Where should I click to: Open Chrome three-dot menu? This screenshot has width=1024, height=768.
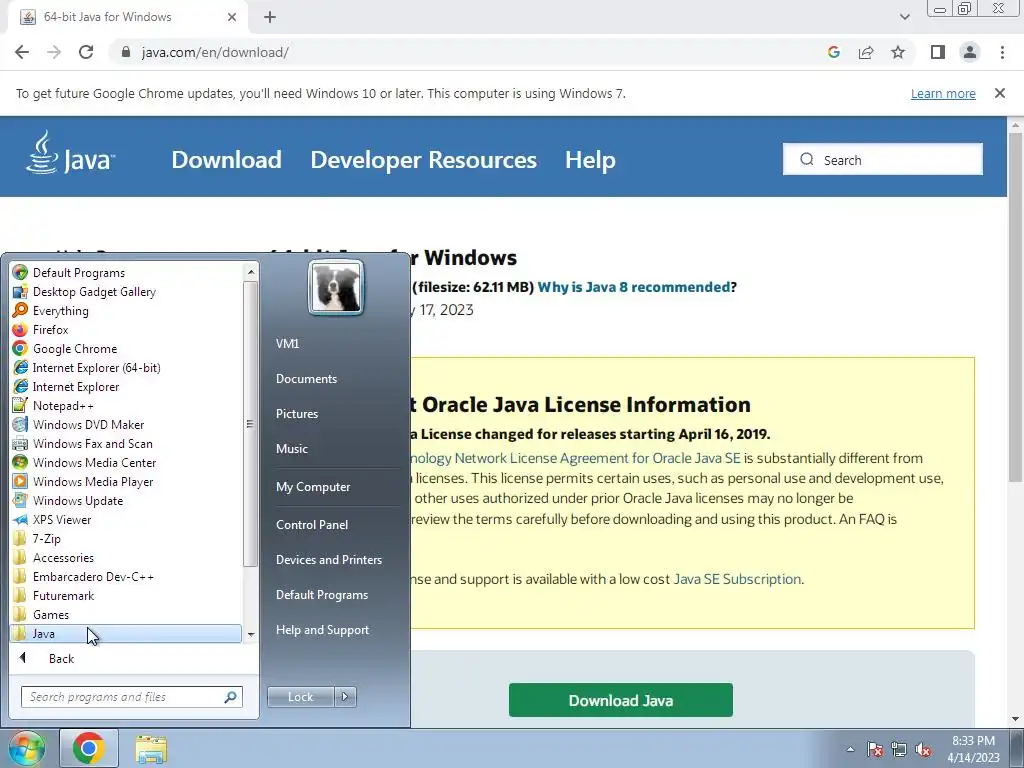tap(1002, 52)
